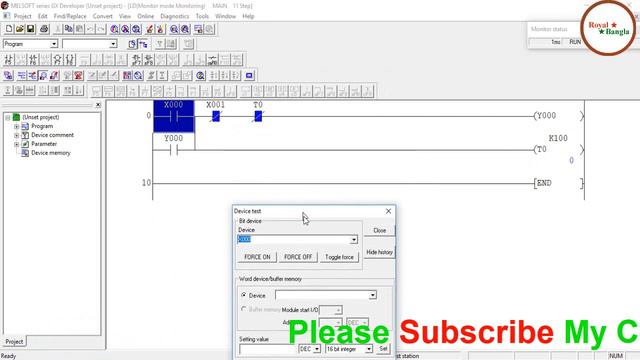Image resolution: width=640 pixels, height=360 pixels.
Task: Collapse the Unset project root node
Action: click(x=7, y=118)
